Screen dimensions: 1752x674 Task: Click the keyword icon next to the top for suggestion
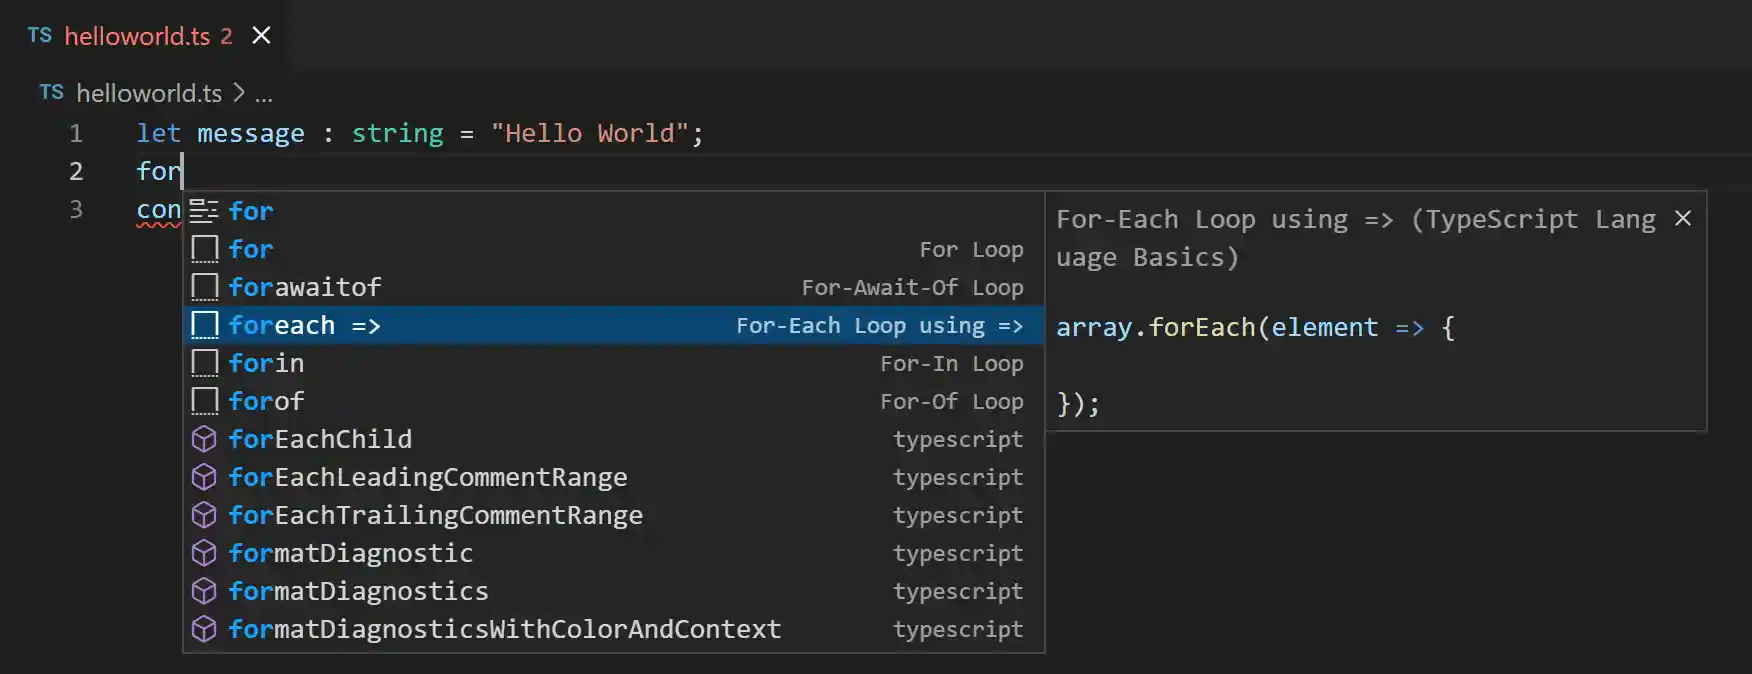click(x=203, y=210)
